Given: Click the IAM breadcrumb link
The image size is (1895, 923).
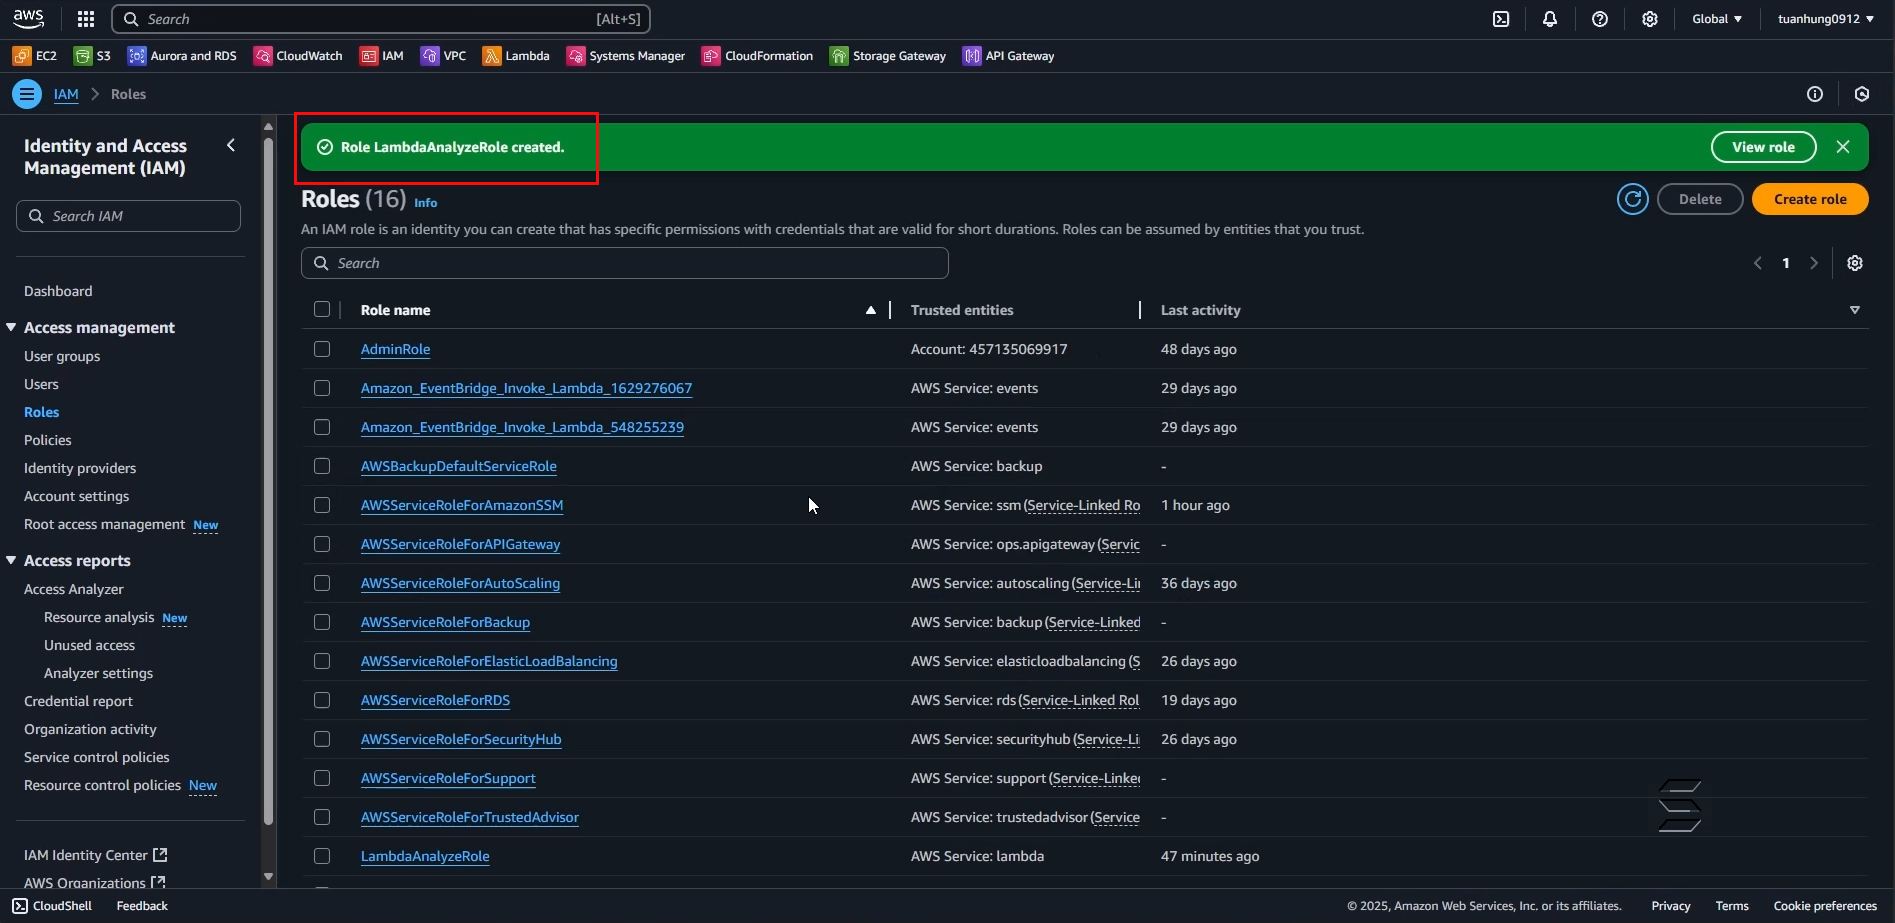Looking at the screenshot, I should tap(66, 94).
